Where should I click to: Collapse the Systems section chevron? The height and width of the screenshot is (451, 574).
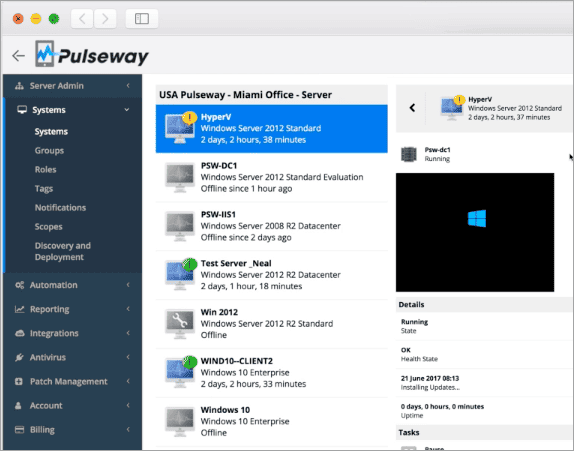(127, 109)
